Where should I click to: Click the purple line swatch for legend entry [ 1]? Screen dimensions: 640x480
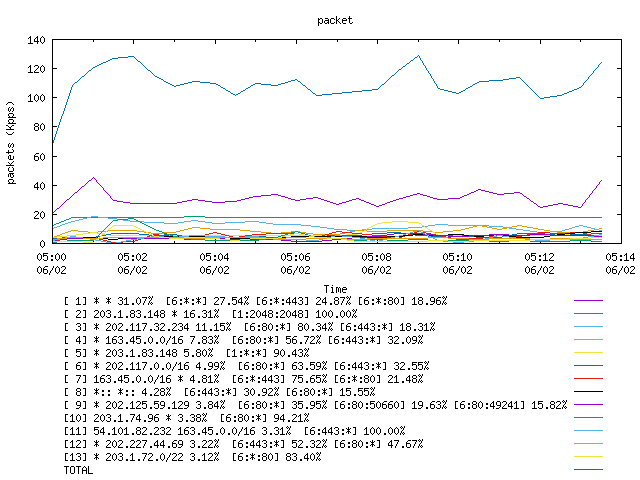(588, 300)
